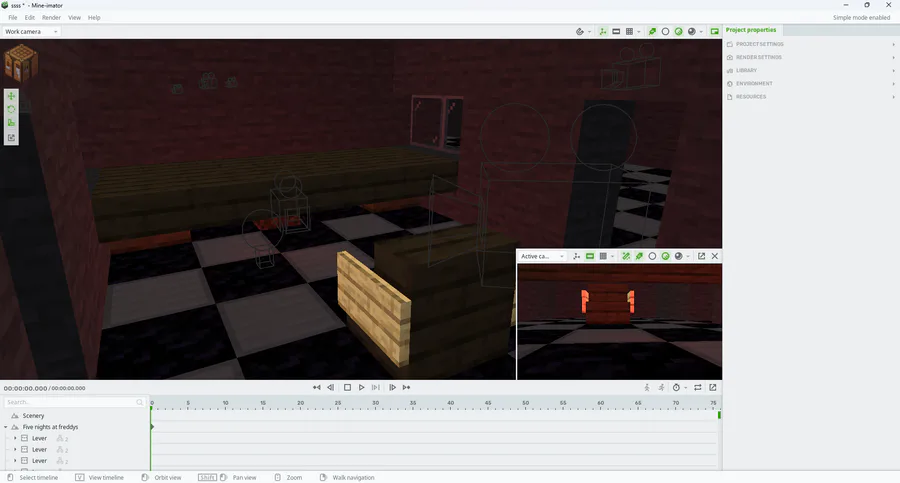Toggle the secondary camera view window
Screen dimensions: 900x483
pyautogui.click(x=715, y=32)
